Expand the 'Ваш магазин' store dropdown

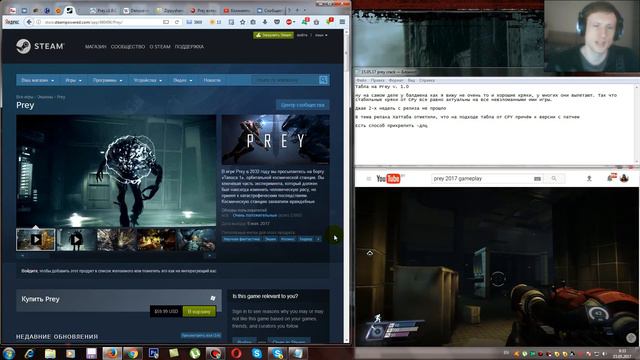pyautogui.click(x=38, y=80)
